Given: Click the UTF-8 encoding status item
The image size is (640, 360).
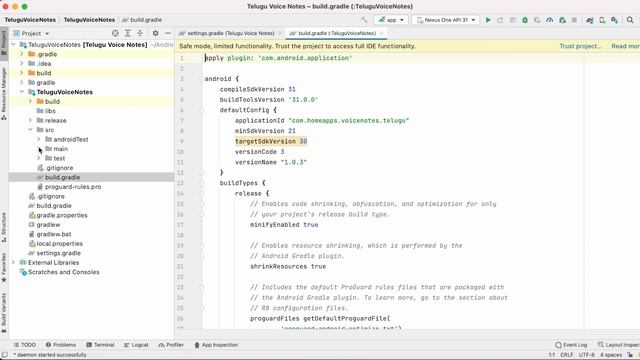Looking at the screenshot, I should pos(587,355).
